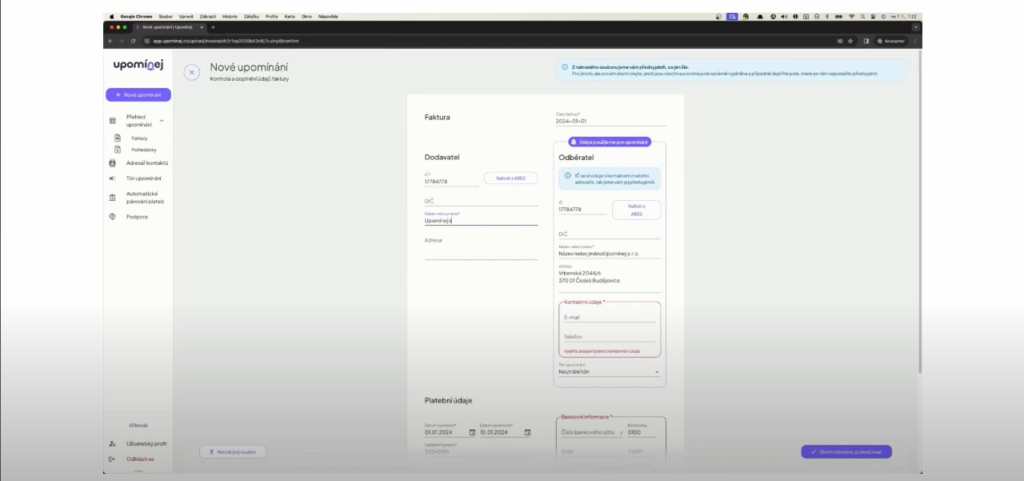Open the Záložky menu

coord(251,16)
